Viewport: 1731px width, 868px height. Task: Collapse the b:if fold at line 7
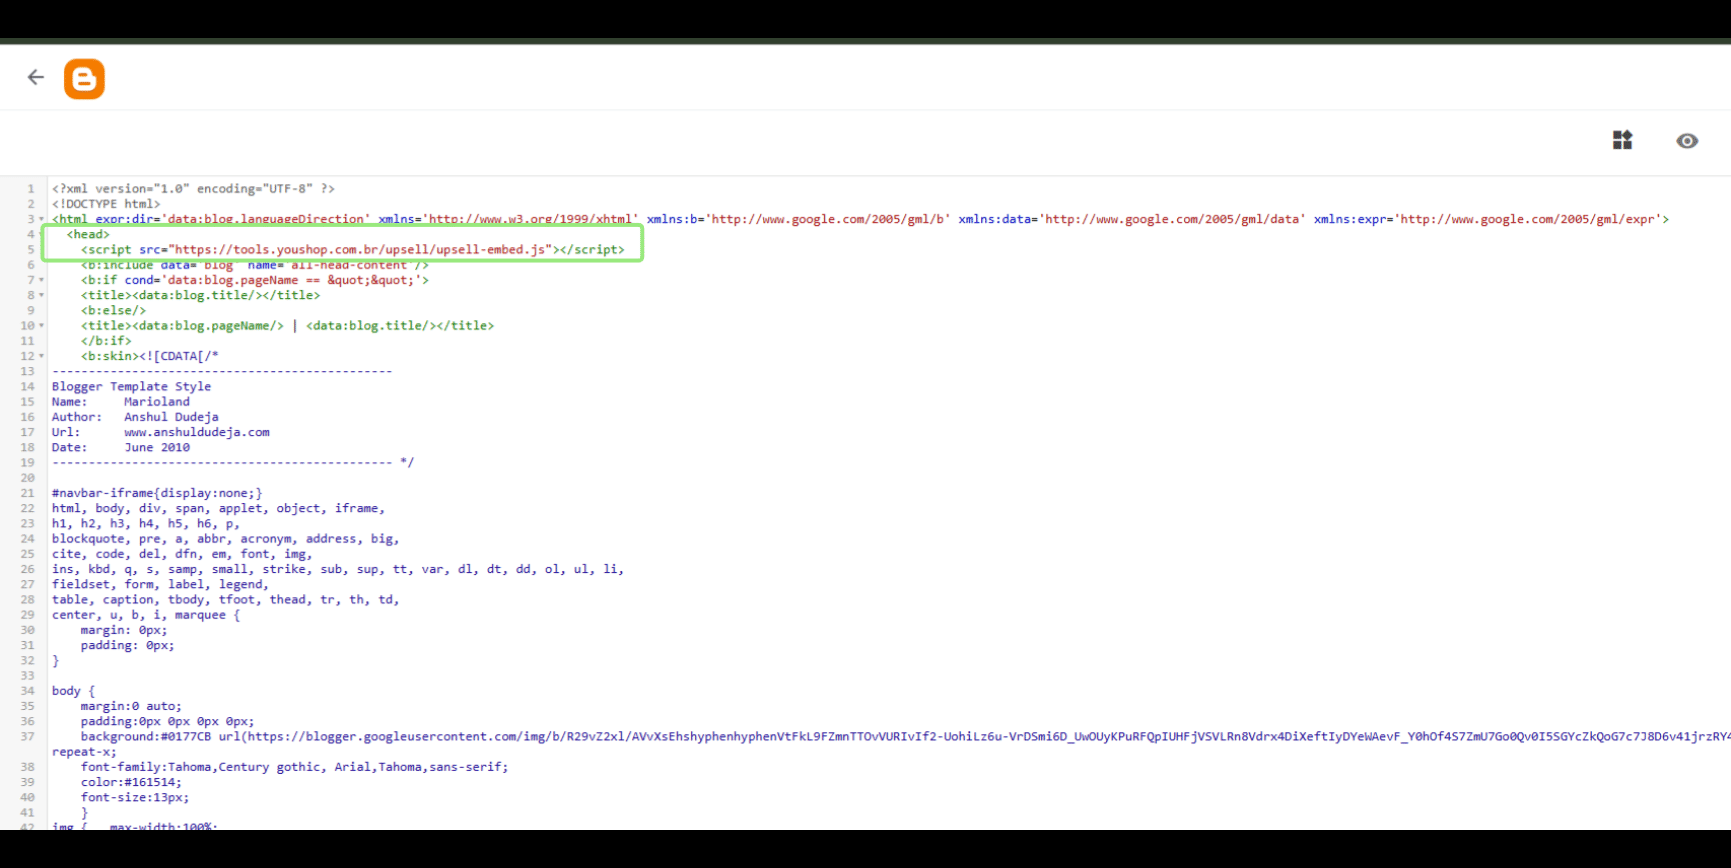coord(41,280)
